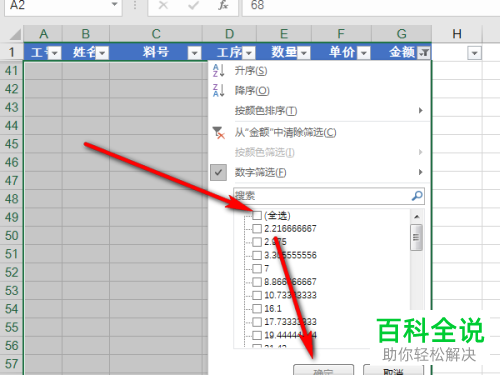Open the 料号 column filter dropdown
The height and width of the screenshot is (375, 500).
point(194,53)
